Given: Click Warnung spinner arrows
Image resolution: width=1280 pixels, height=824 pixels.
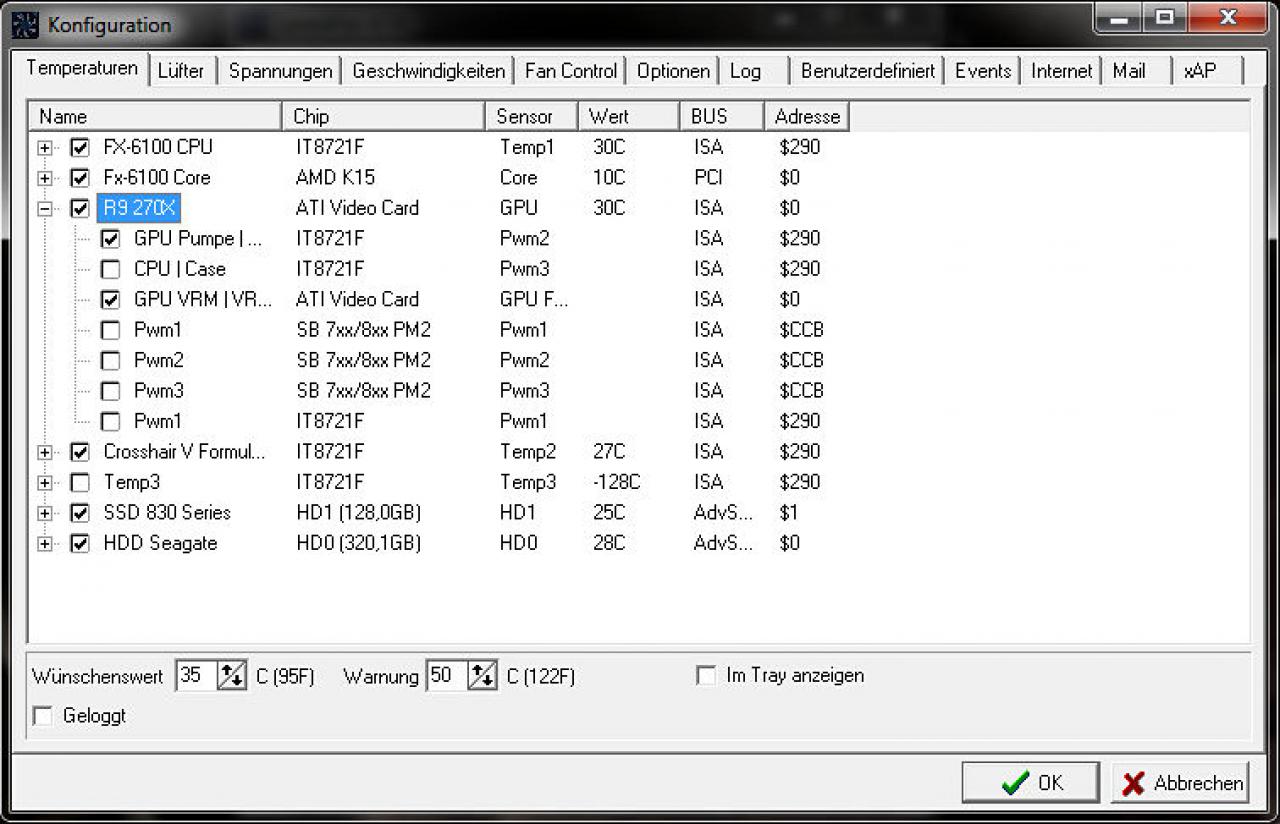Looking at the screenshot, I should coord(482,675).
